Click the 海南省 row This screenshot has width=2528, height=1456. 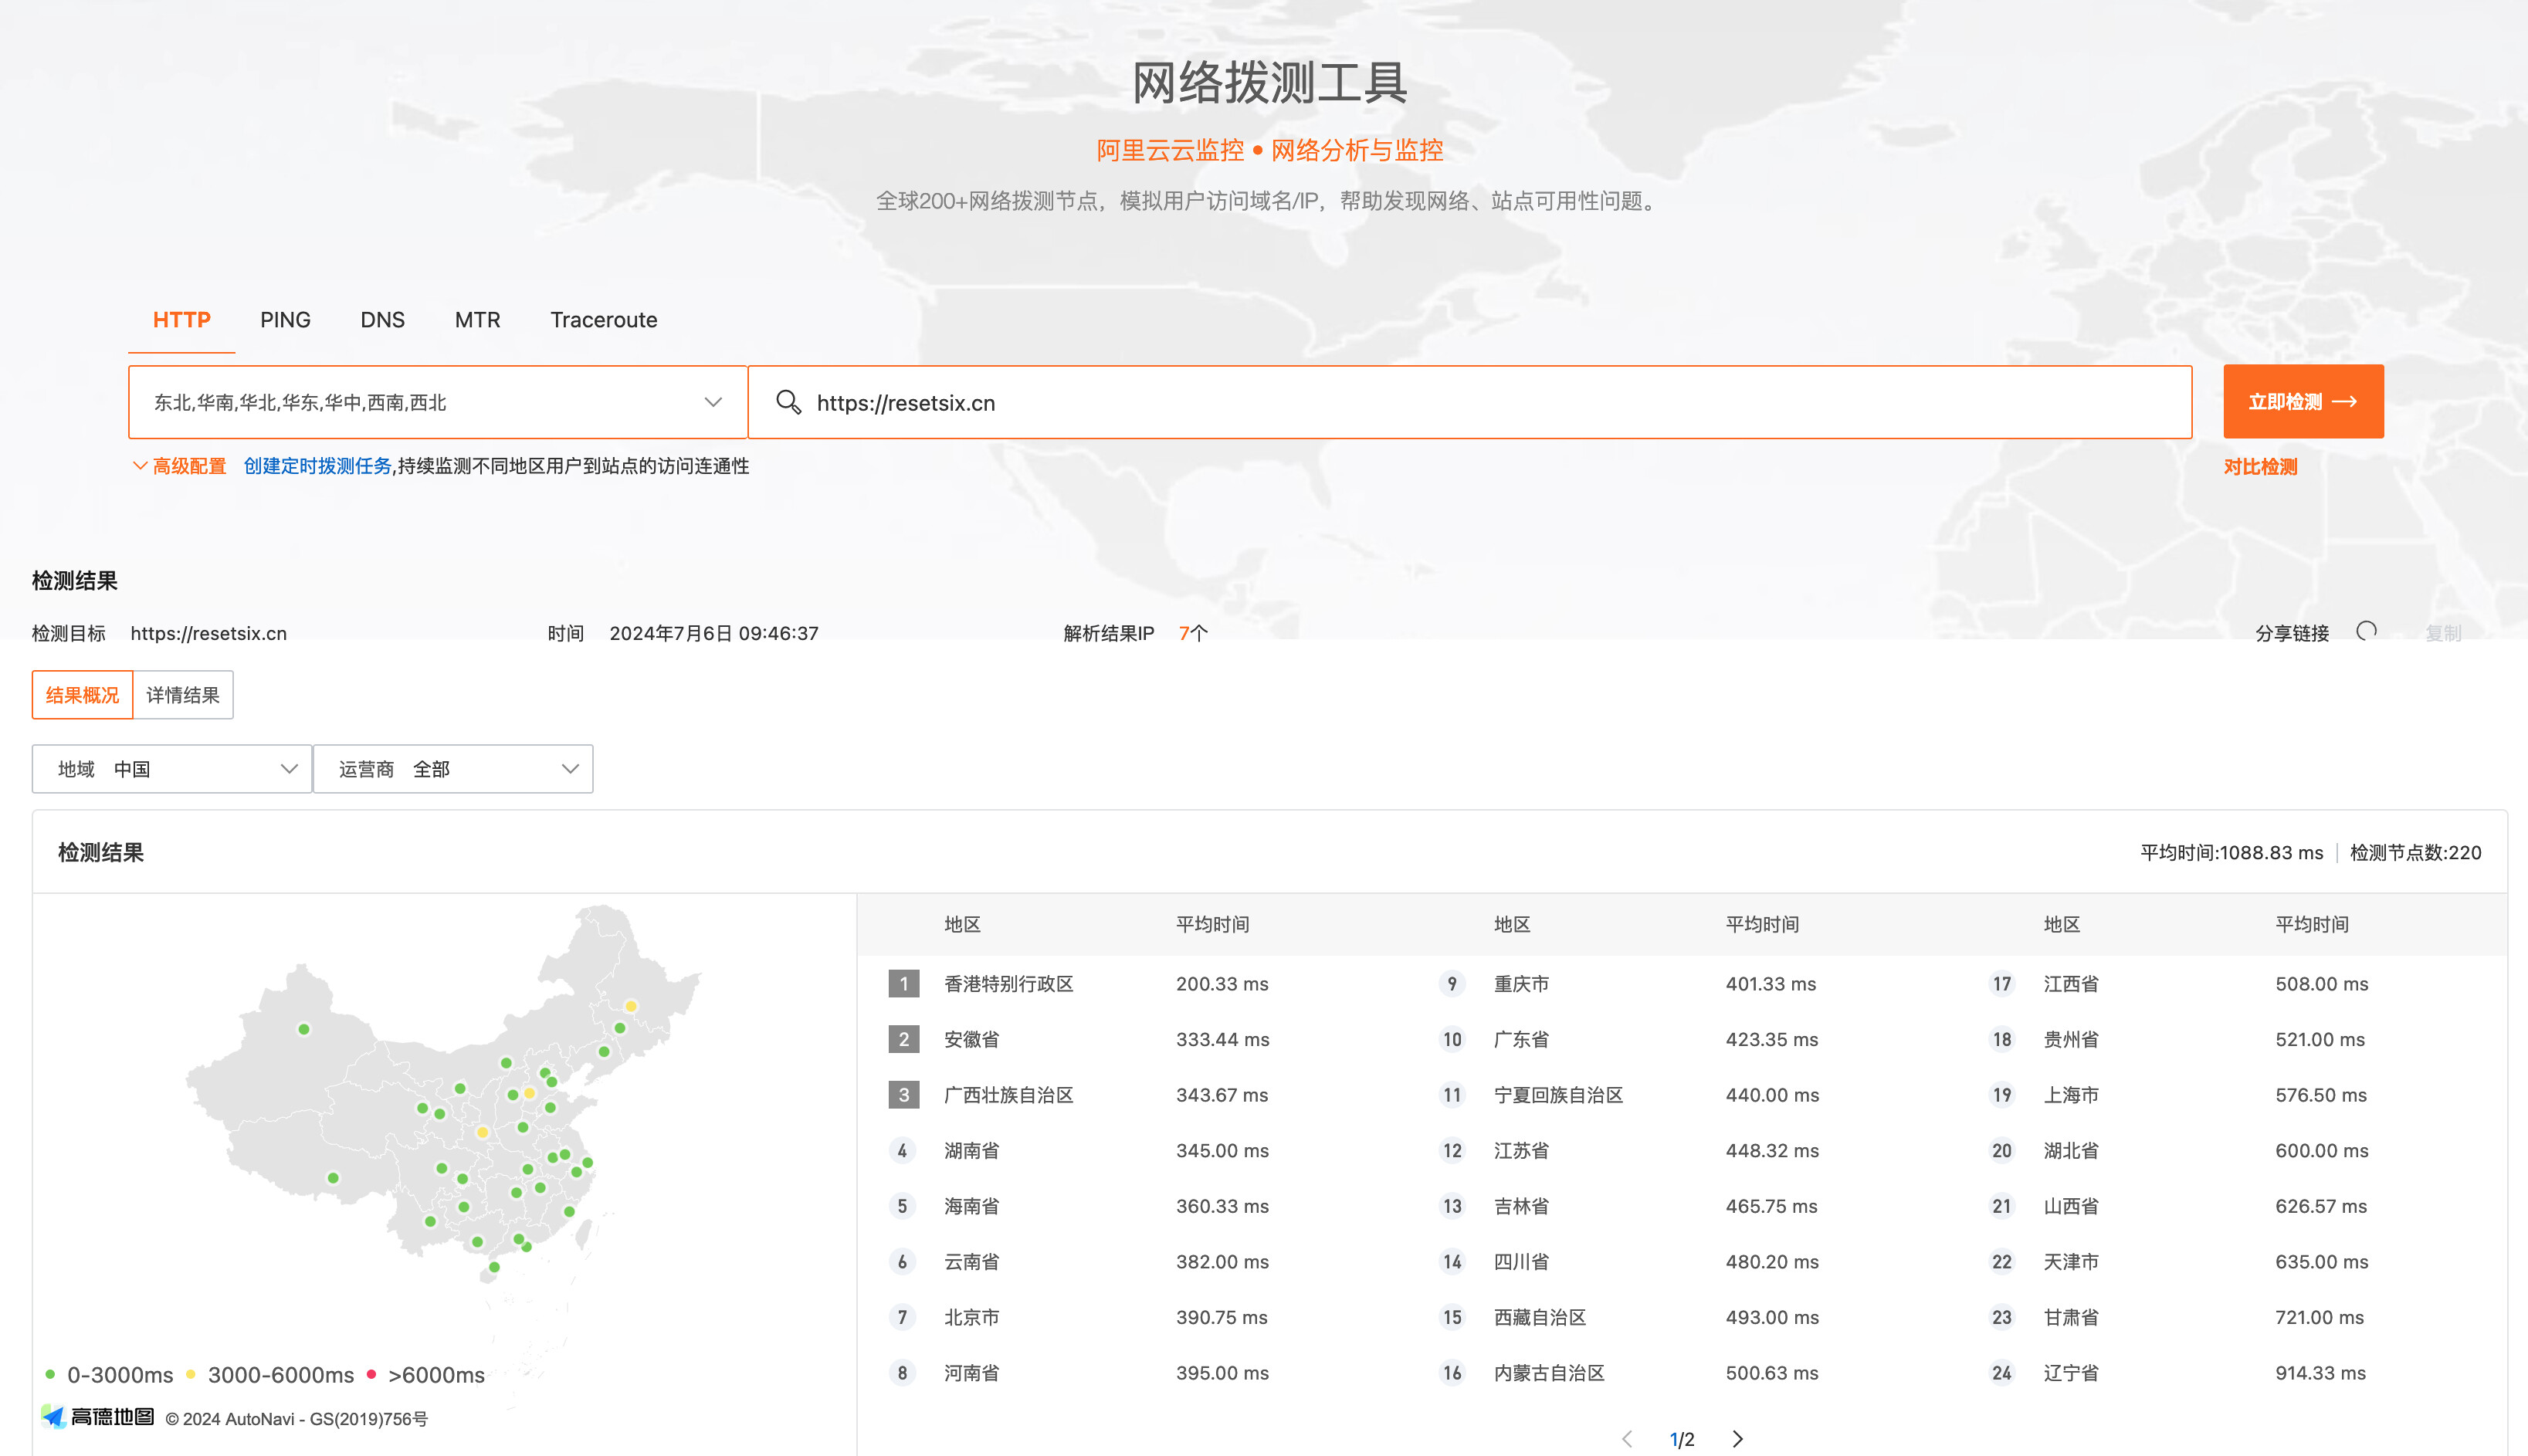point(1132,1205)
